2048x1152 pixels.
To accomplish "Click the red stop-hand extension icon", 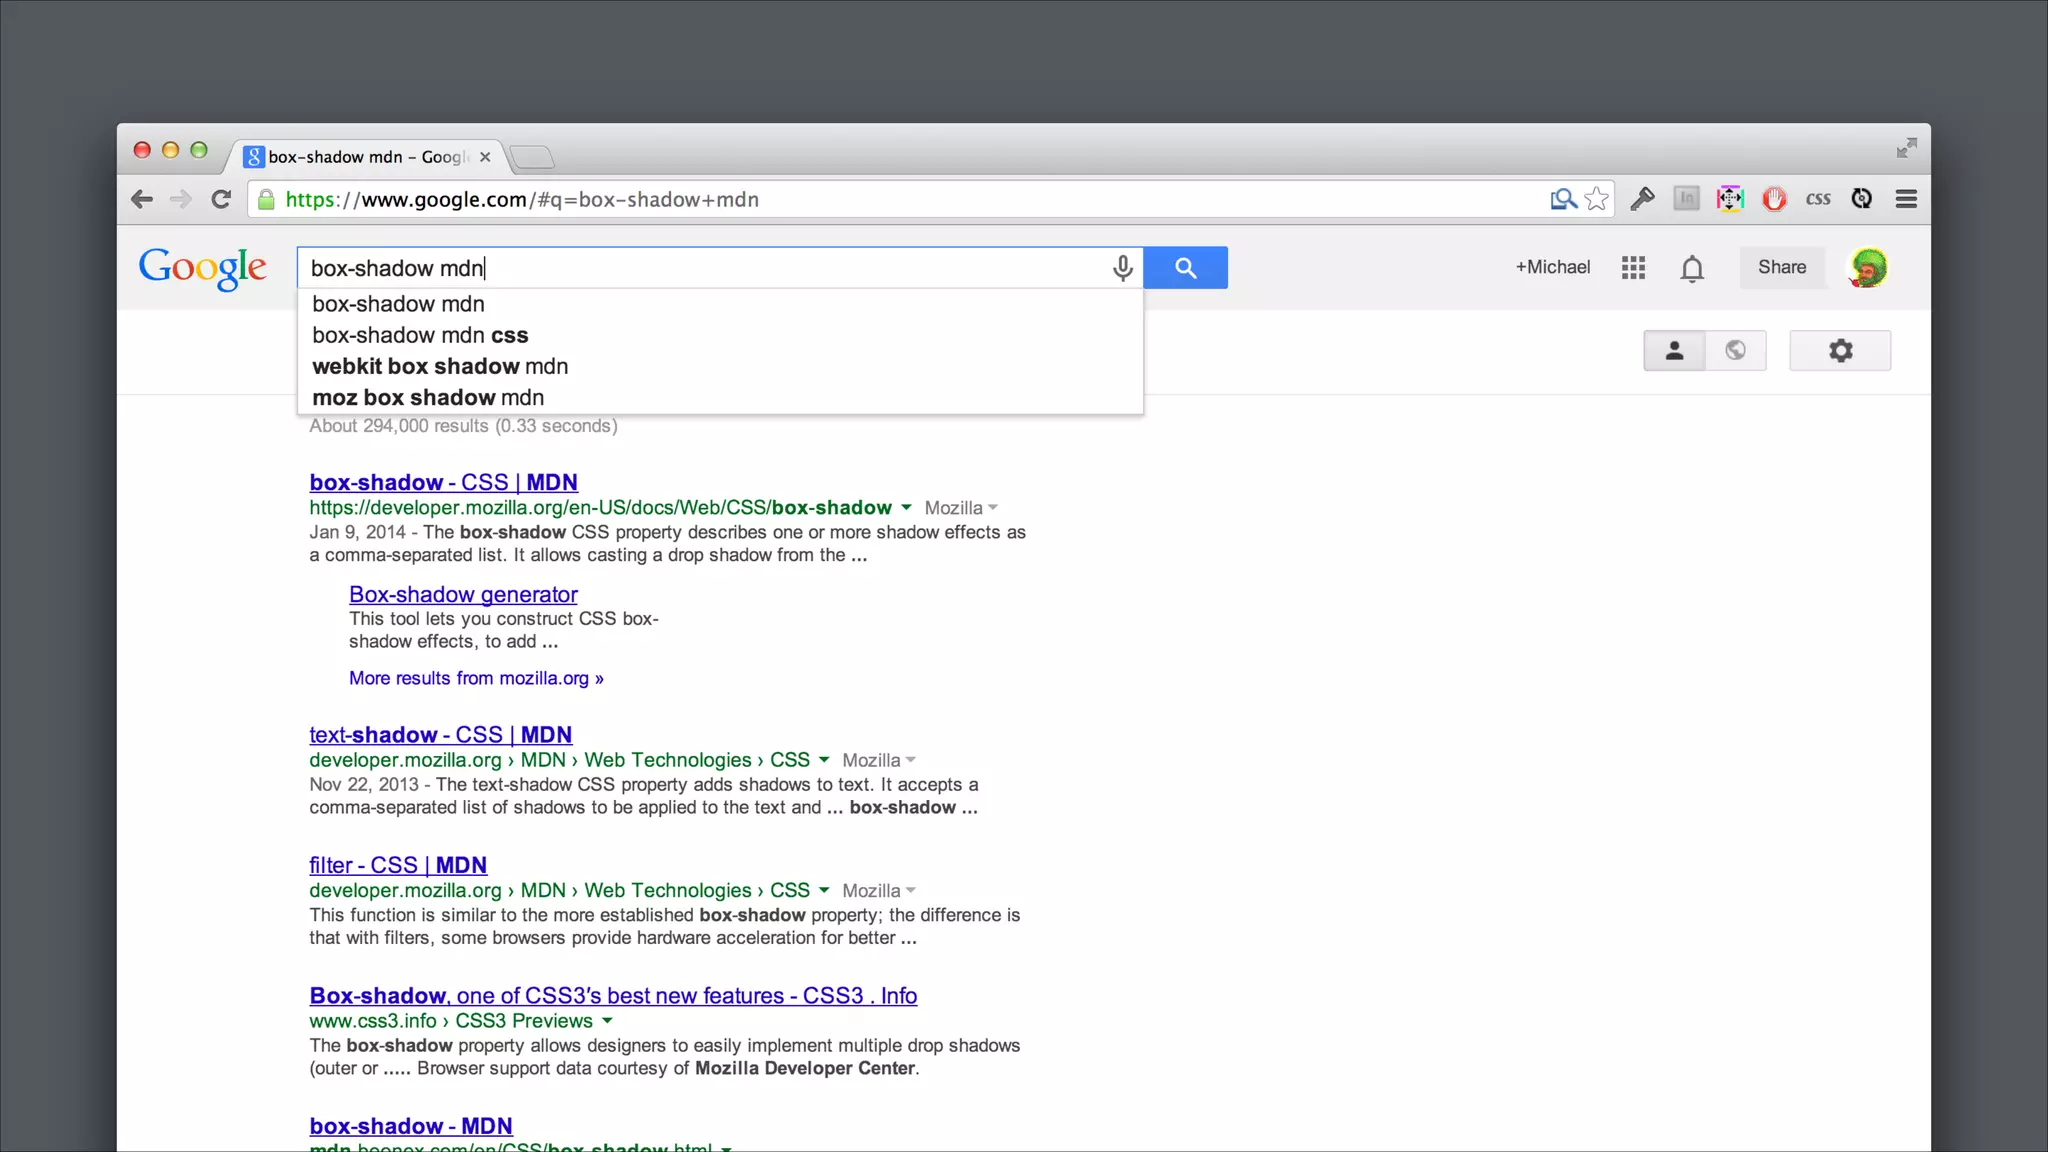I will 1774,199.
